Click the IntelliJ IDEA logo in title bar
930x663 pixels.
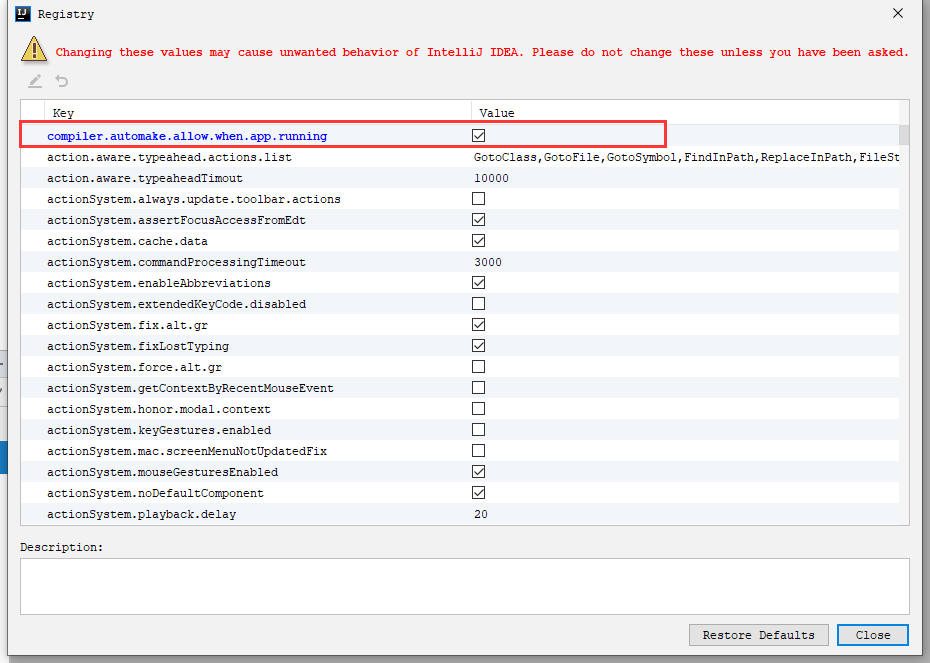click(x=23, y=14)
